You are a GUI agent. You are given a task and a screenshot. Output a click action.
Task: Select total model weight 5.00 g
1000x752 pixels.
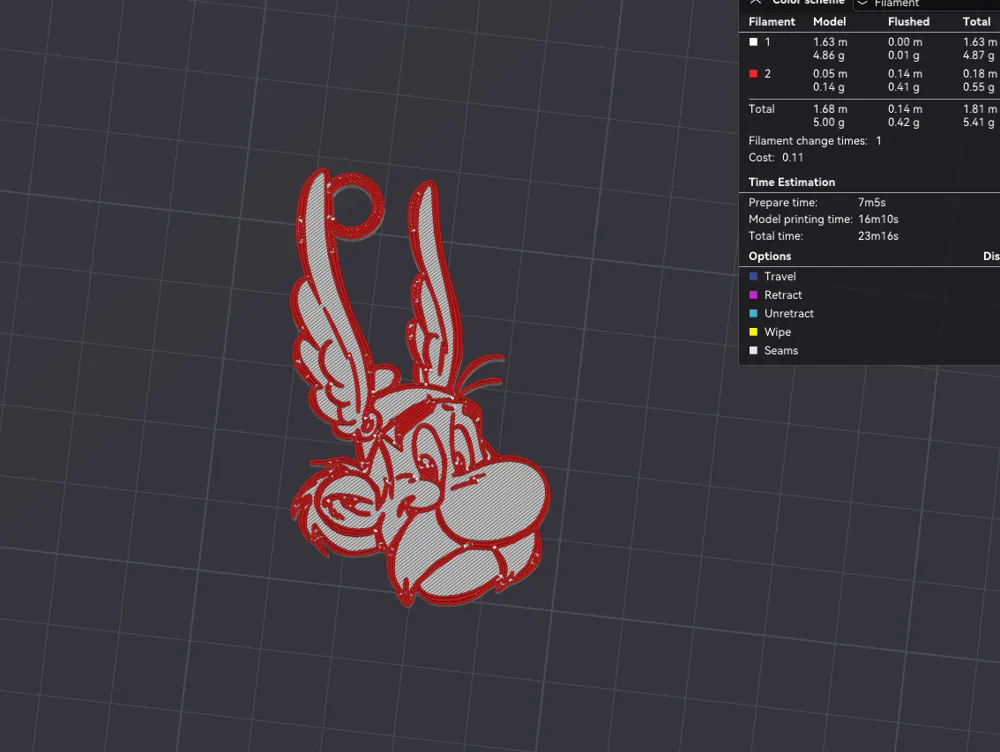tap(828, 122)
